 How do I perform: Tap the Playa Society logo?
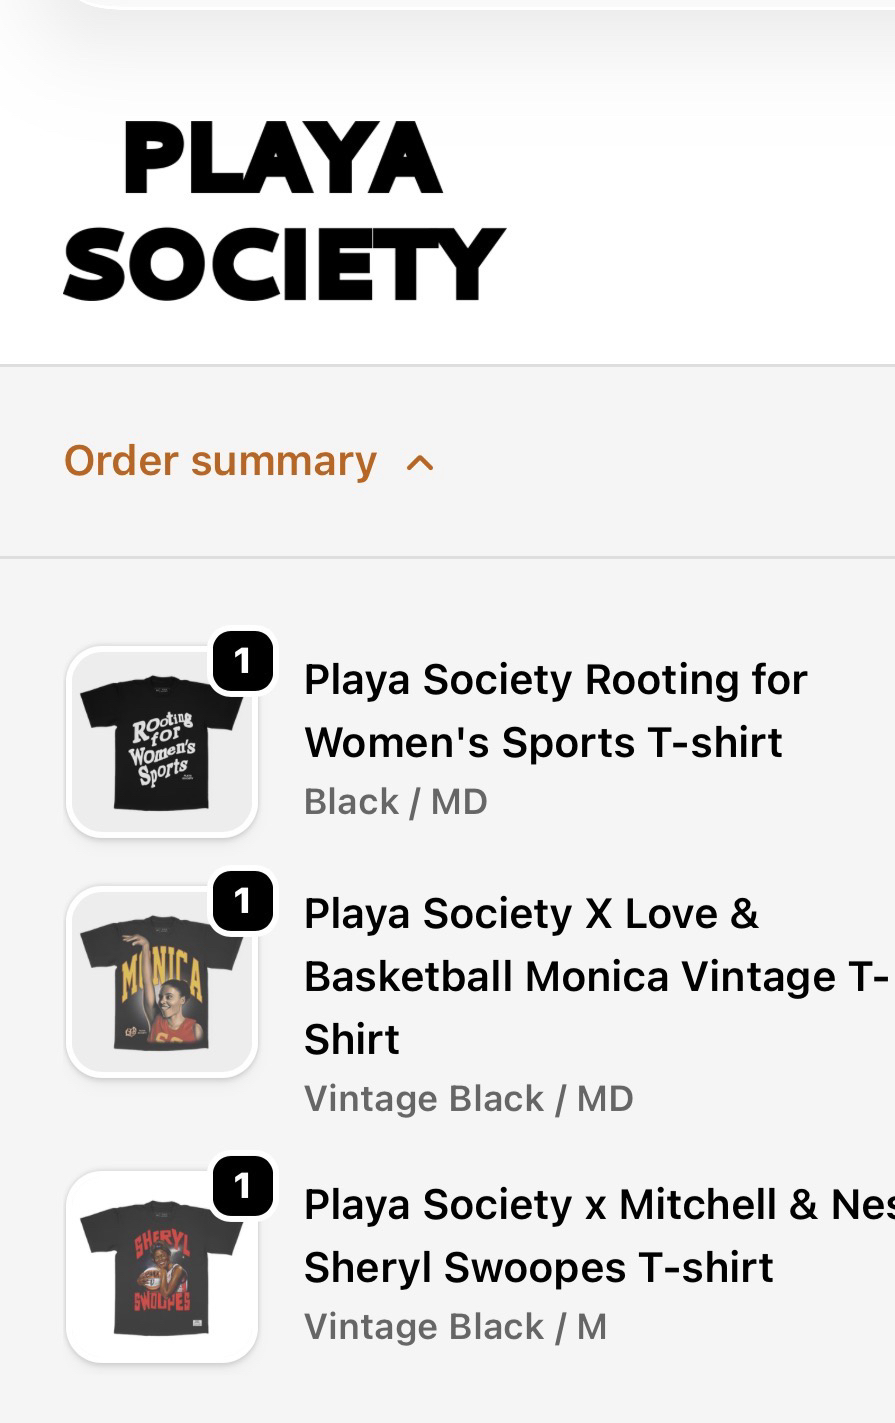coord(283,211)
